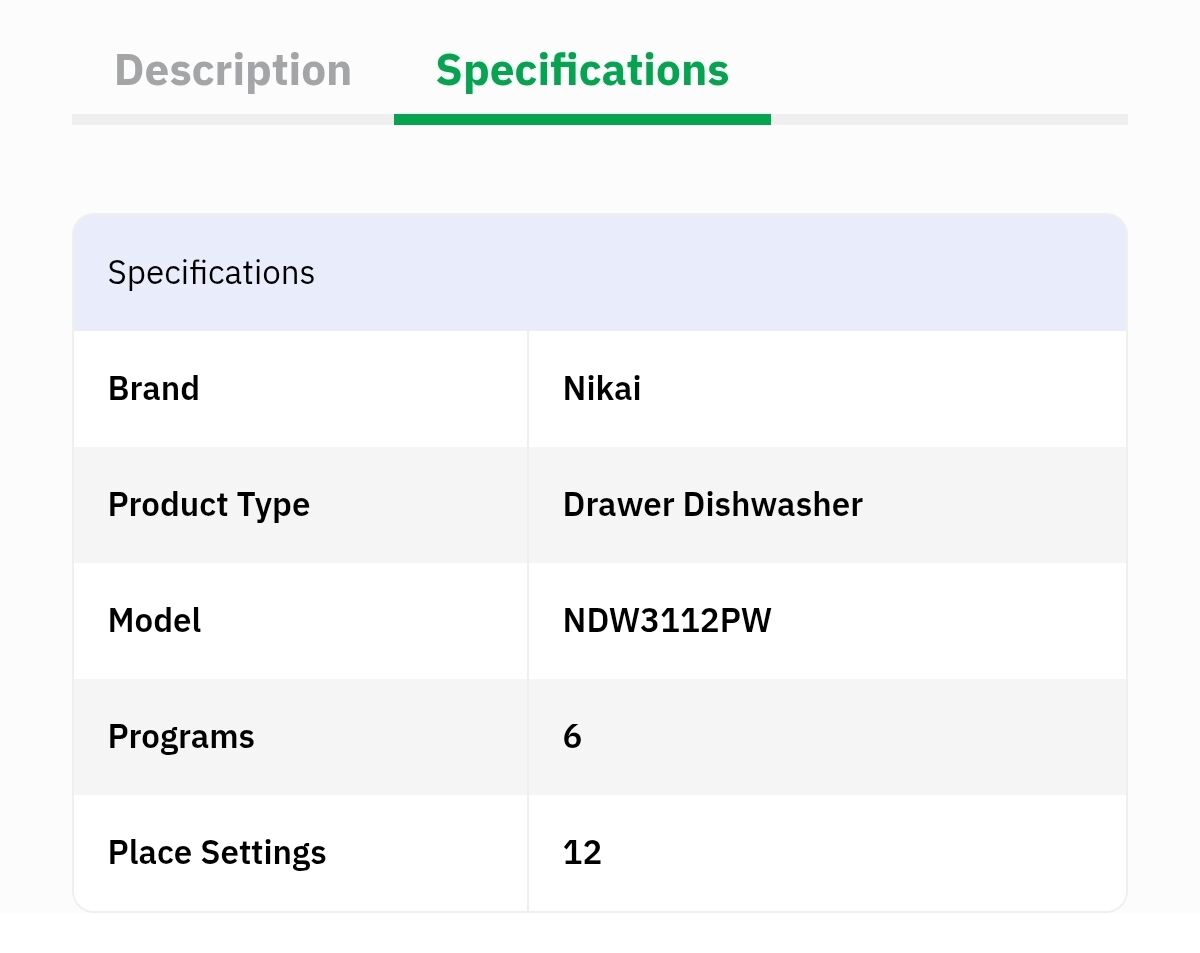Click the Place Settings label

pyautogui.click(x=217, y=853)
